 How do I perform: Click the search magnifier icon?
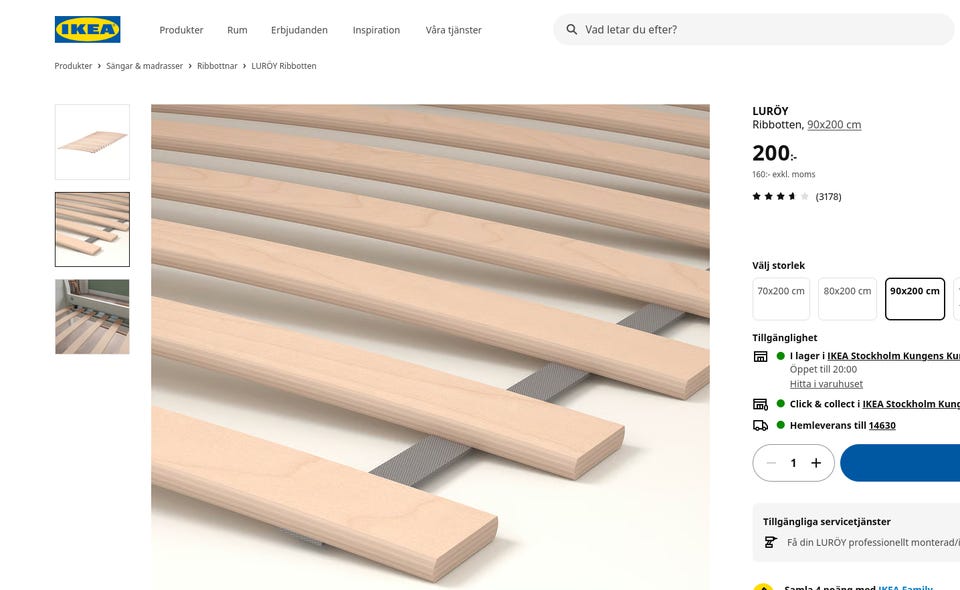point(571,29)
